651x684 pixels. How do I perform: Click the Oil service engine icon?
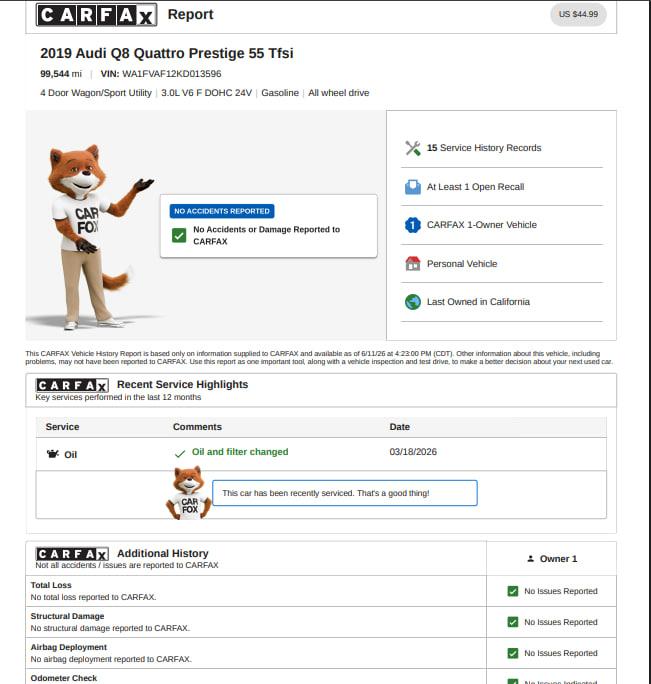53,454
